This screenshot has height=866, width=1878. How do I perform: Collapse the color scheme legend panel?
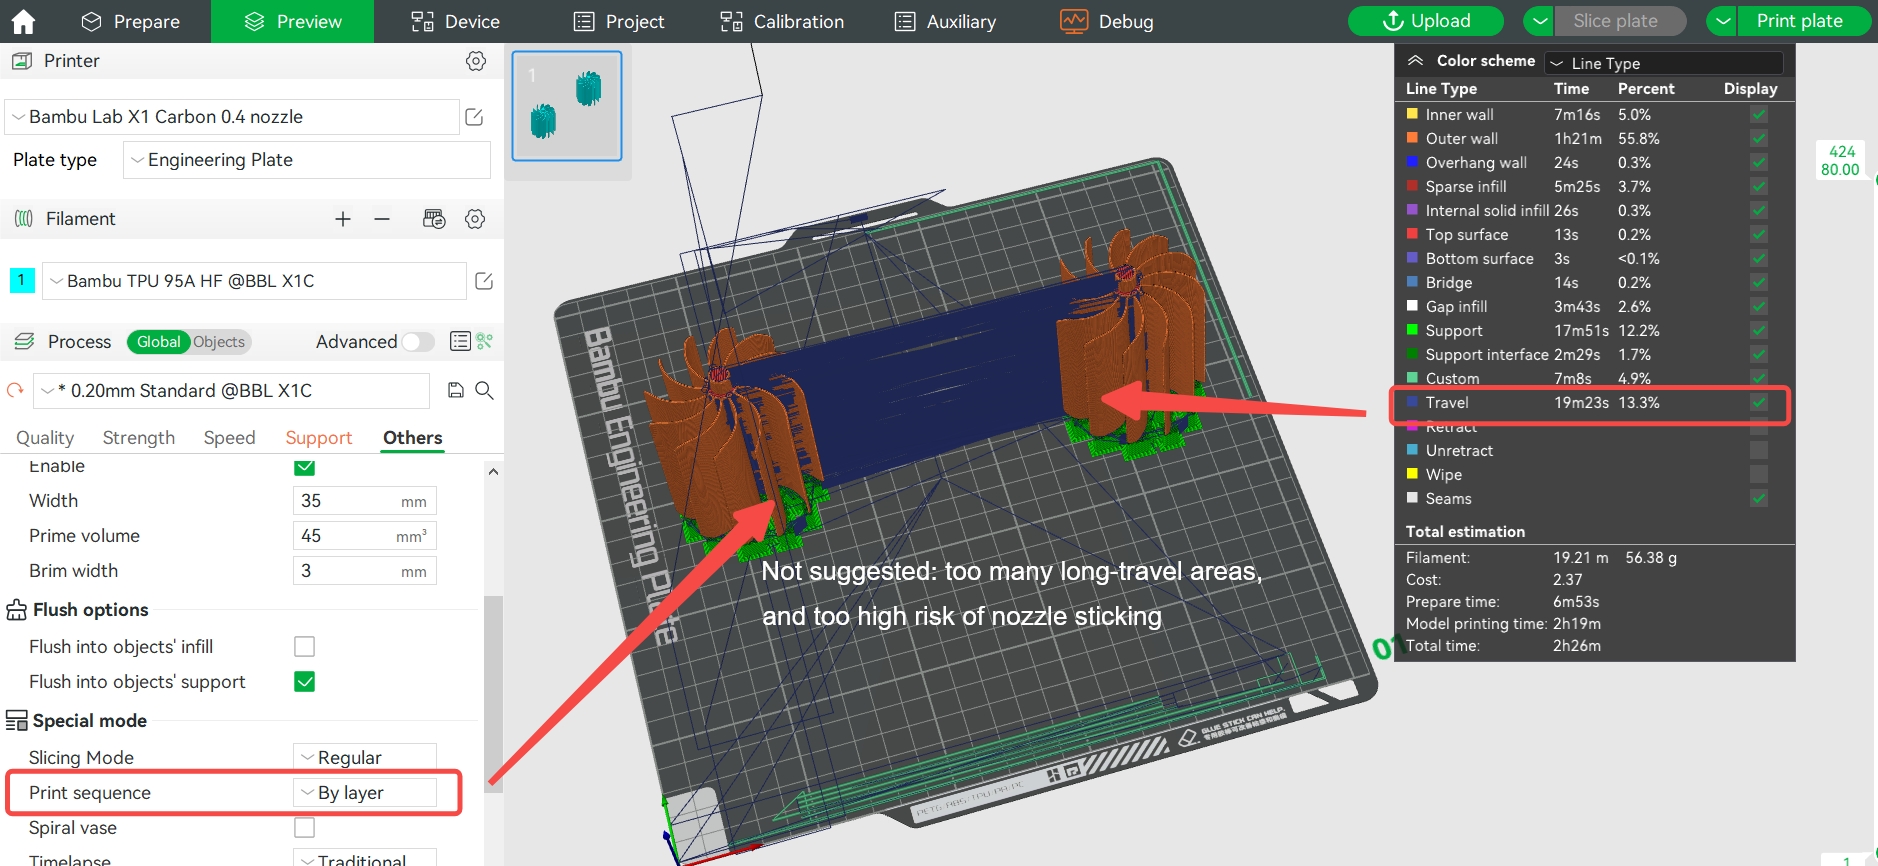tap(1415, 61)
